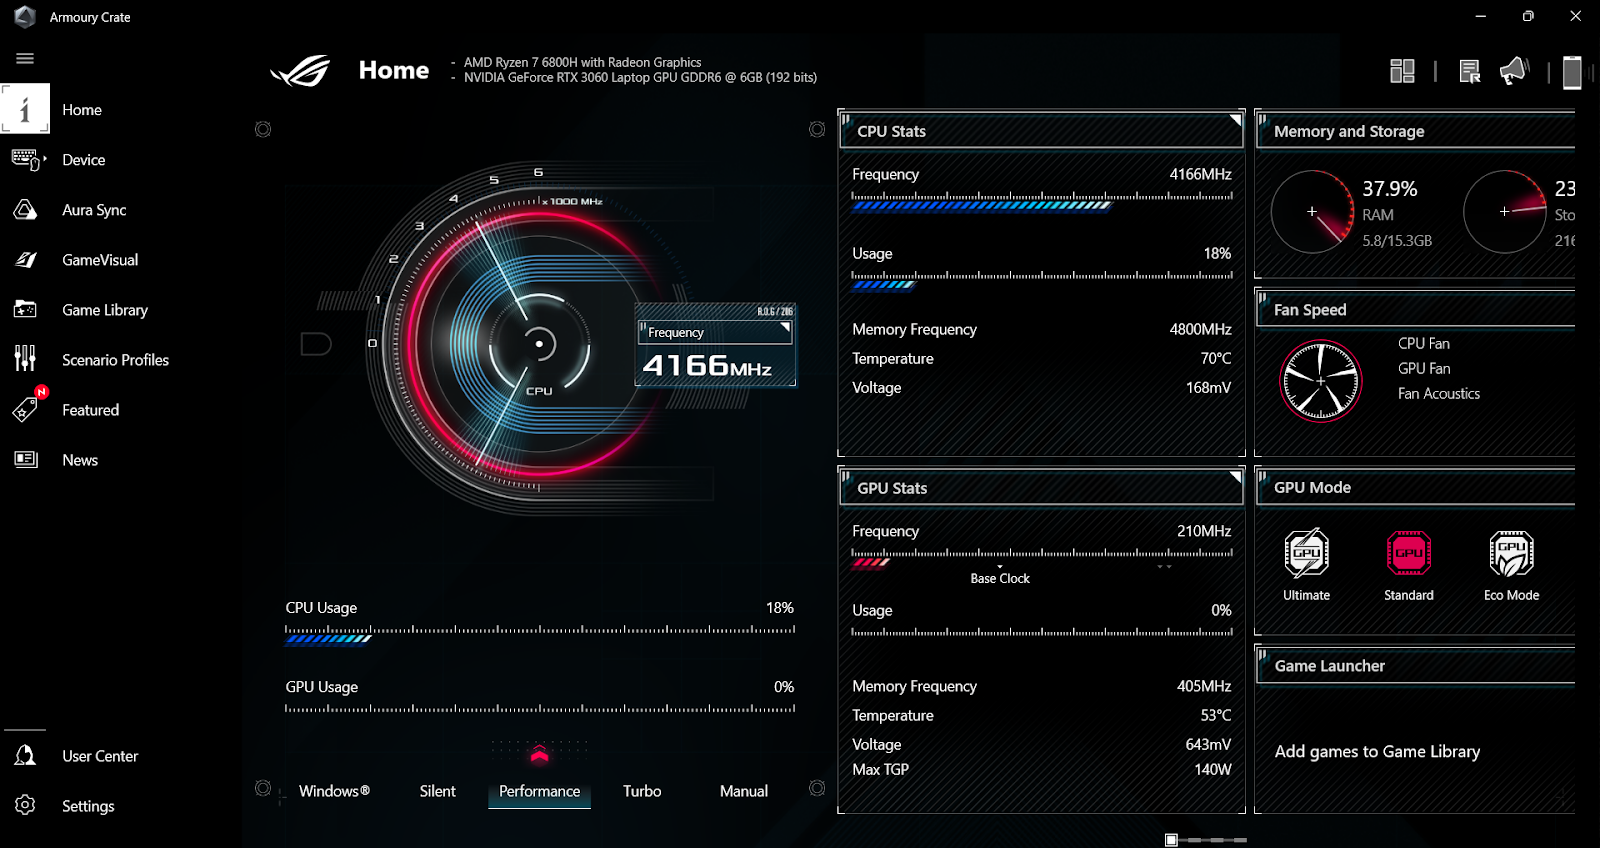Open the Home page from the sidebar
The height and width of the screenshot is (848, 1600).
(80, 110)
